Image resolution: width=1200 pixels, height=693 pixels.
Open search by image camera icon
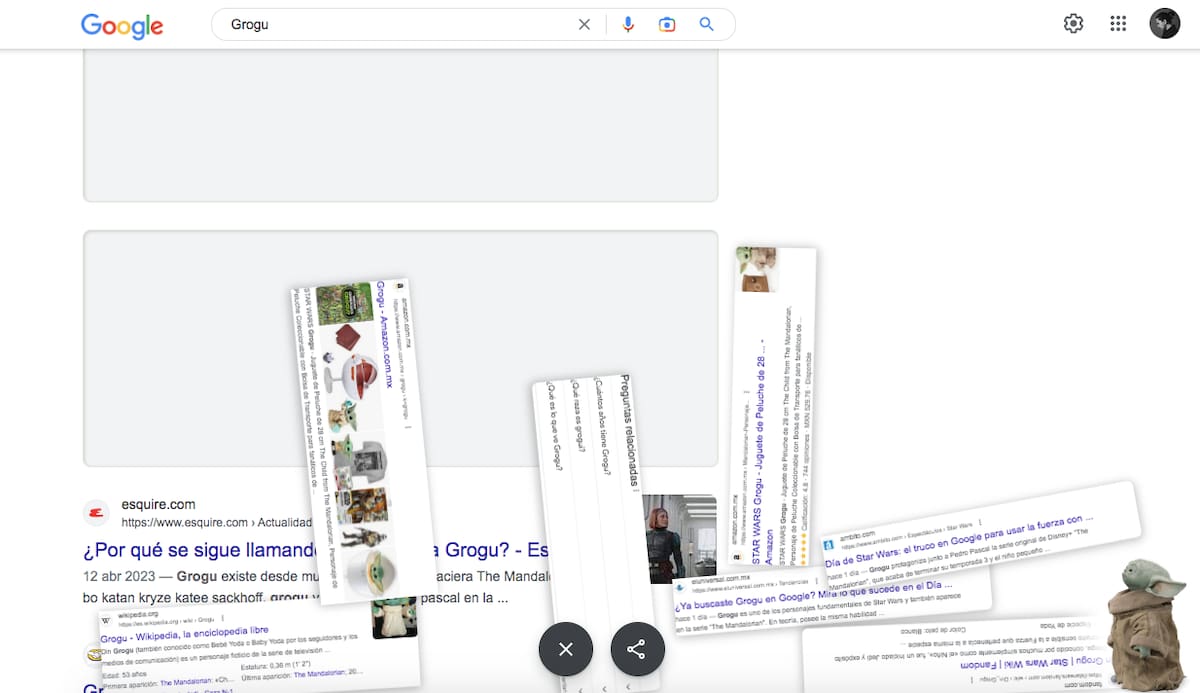point(667,25)
